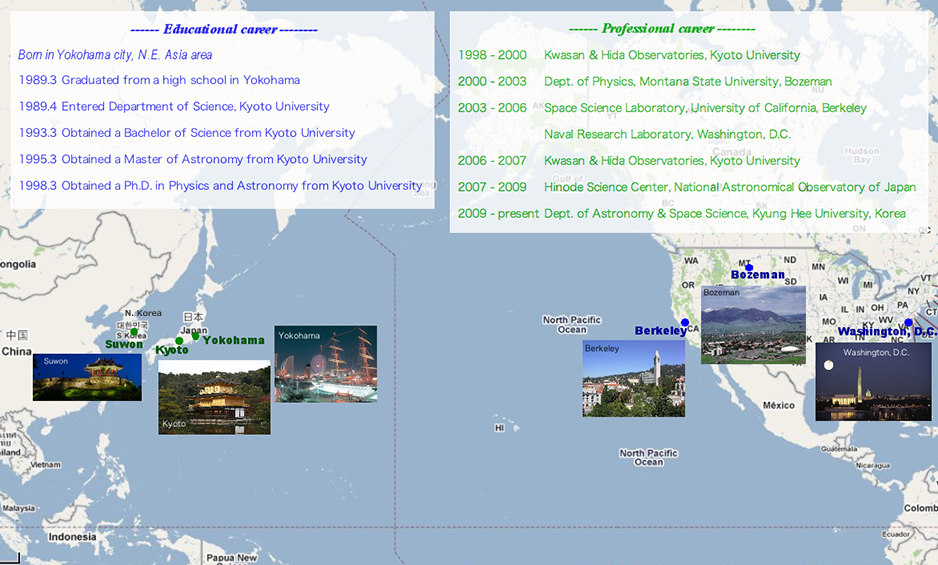Image resolution: width=938 pixels, height=565 pixels.
Task: Click the bold Yokohama map label
Action: point(234,340)
